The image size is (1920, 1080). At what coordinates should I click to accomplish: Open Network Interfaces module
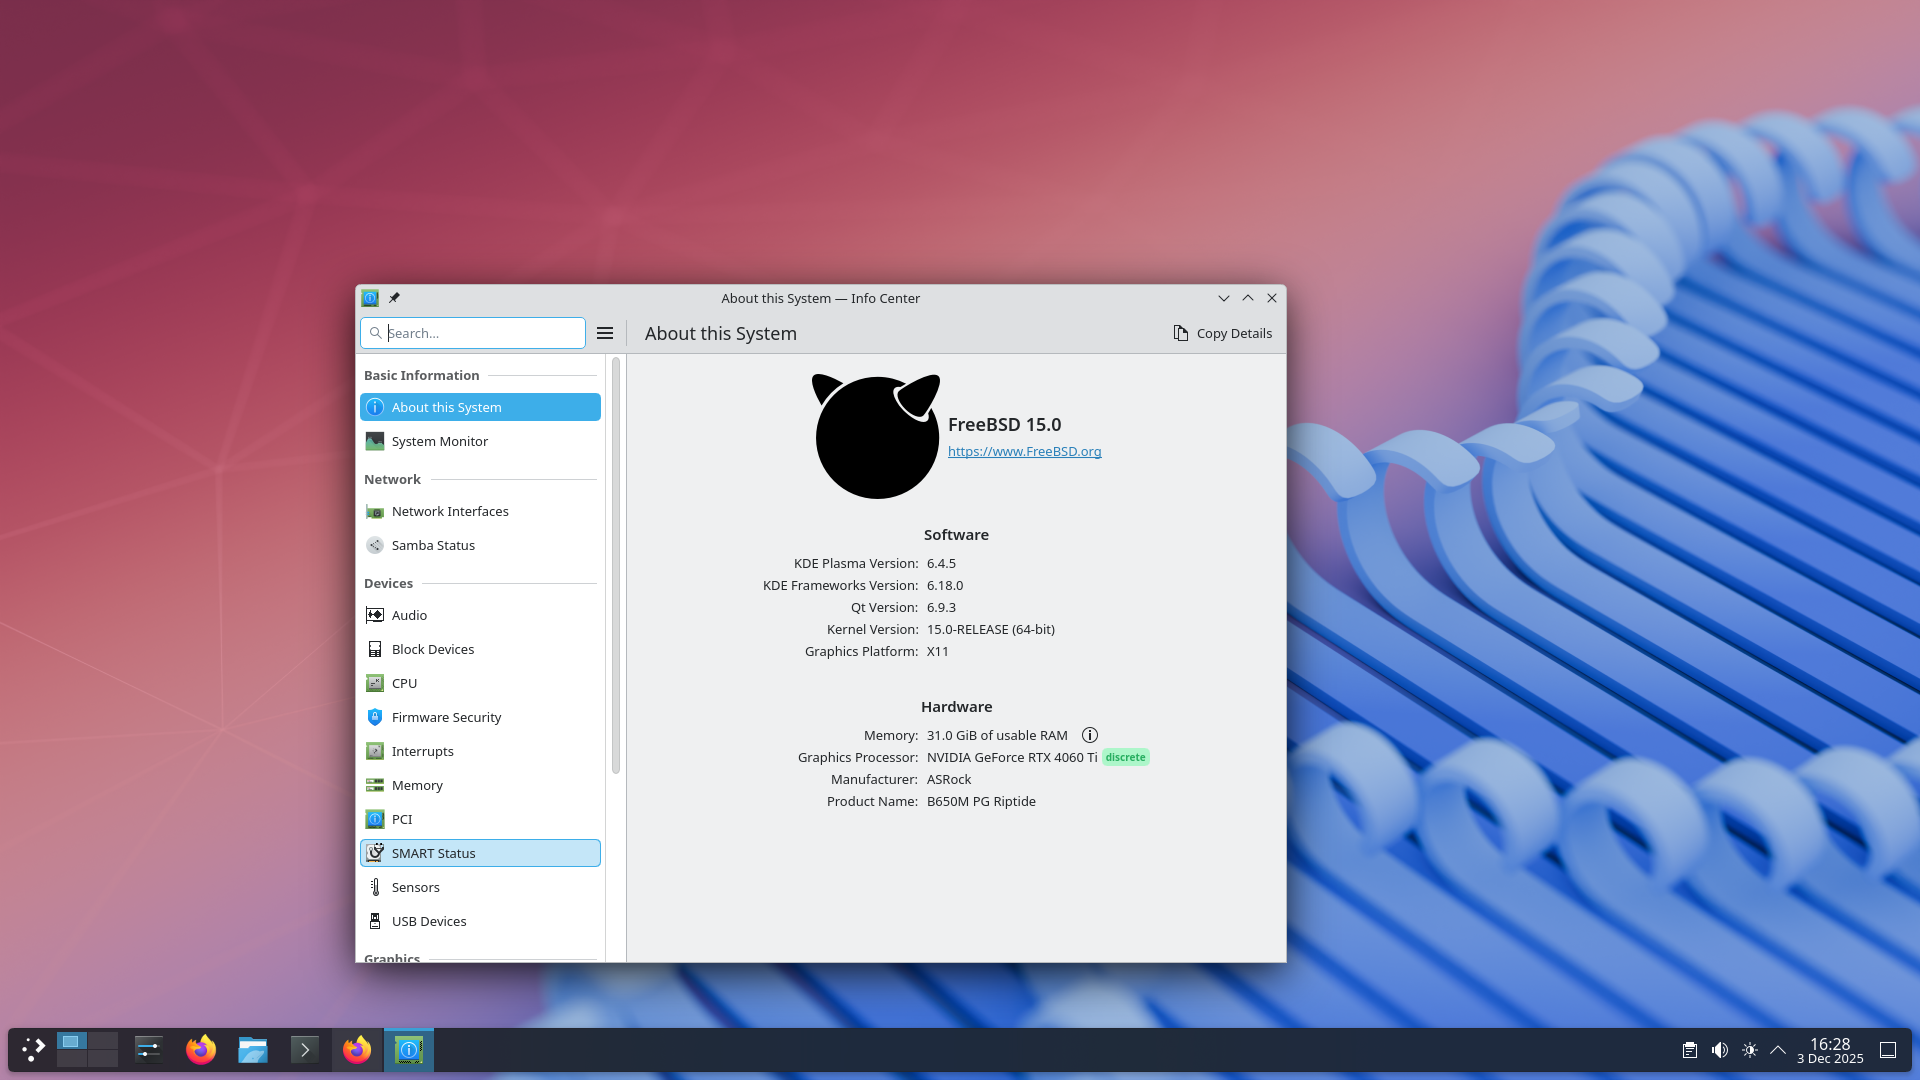tap(449, 511)
